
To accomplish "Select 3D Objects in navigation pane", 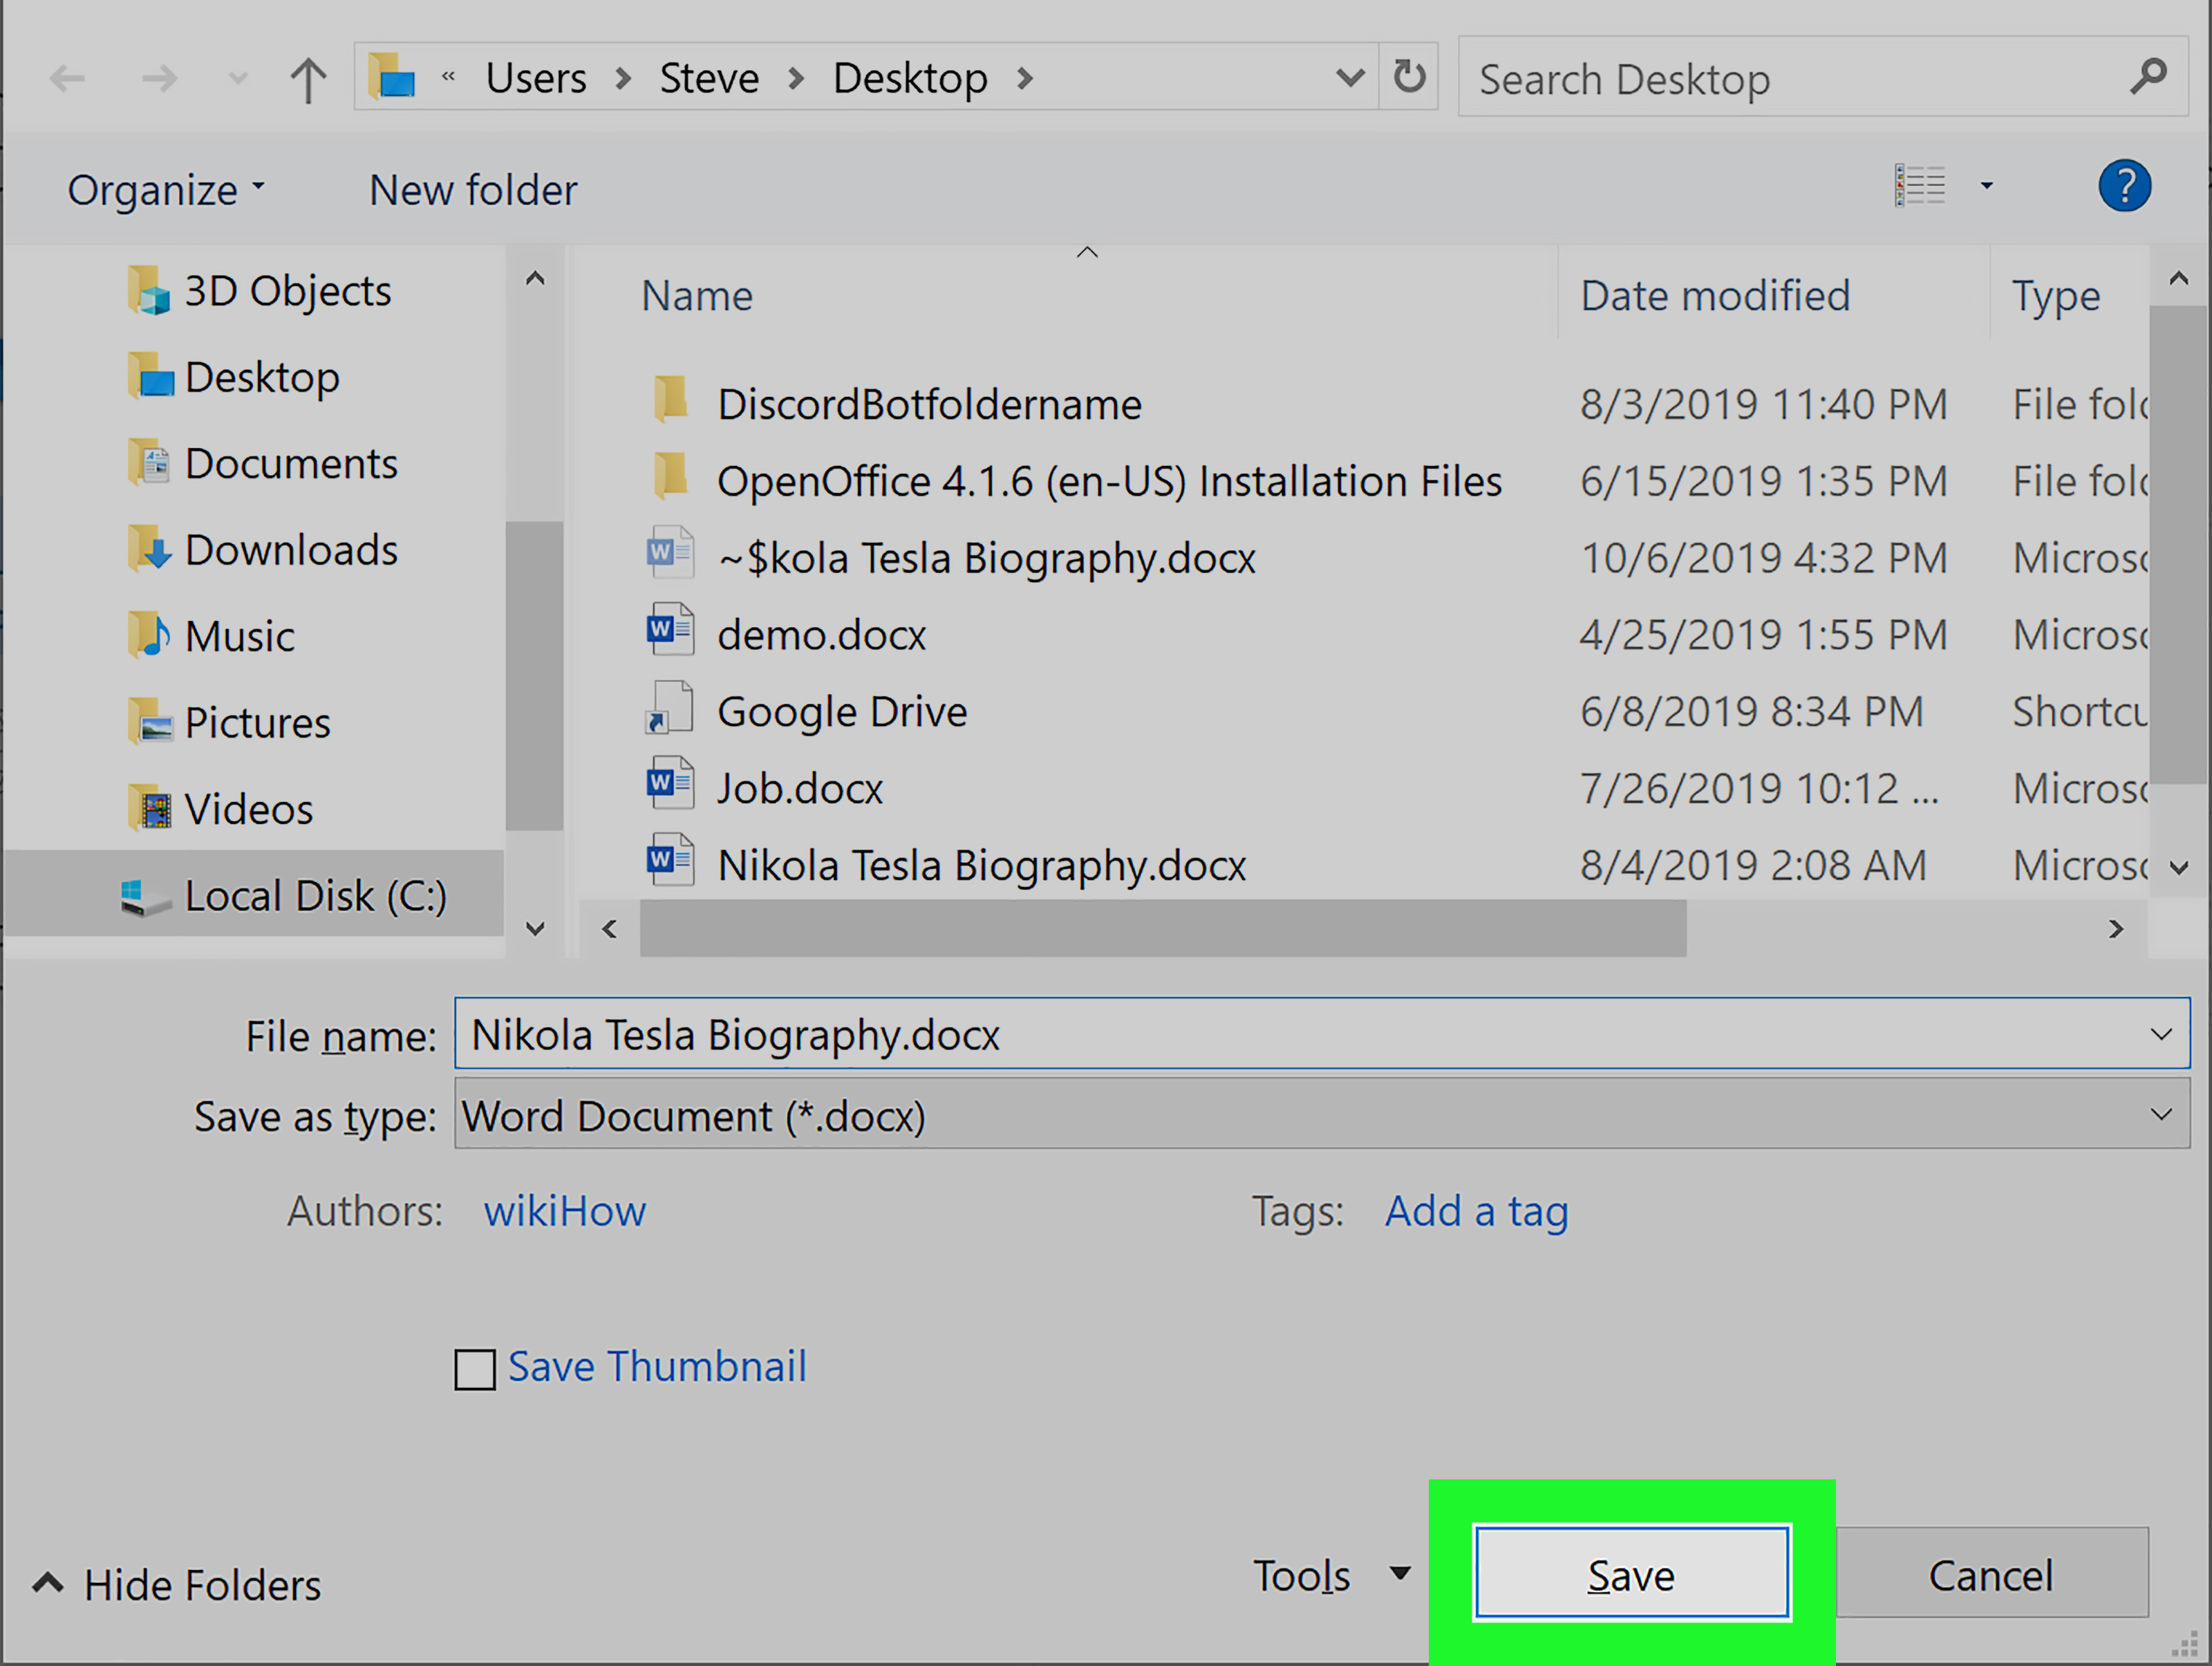I will (259, 291).
